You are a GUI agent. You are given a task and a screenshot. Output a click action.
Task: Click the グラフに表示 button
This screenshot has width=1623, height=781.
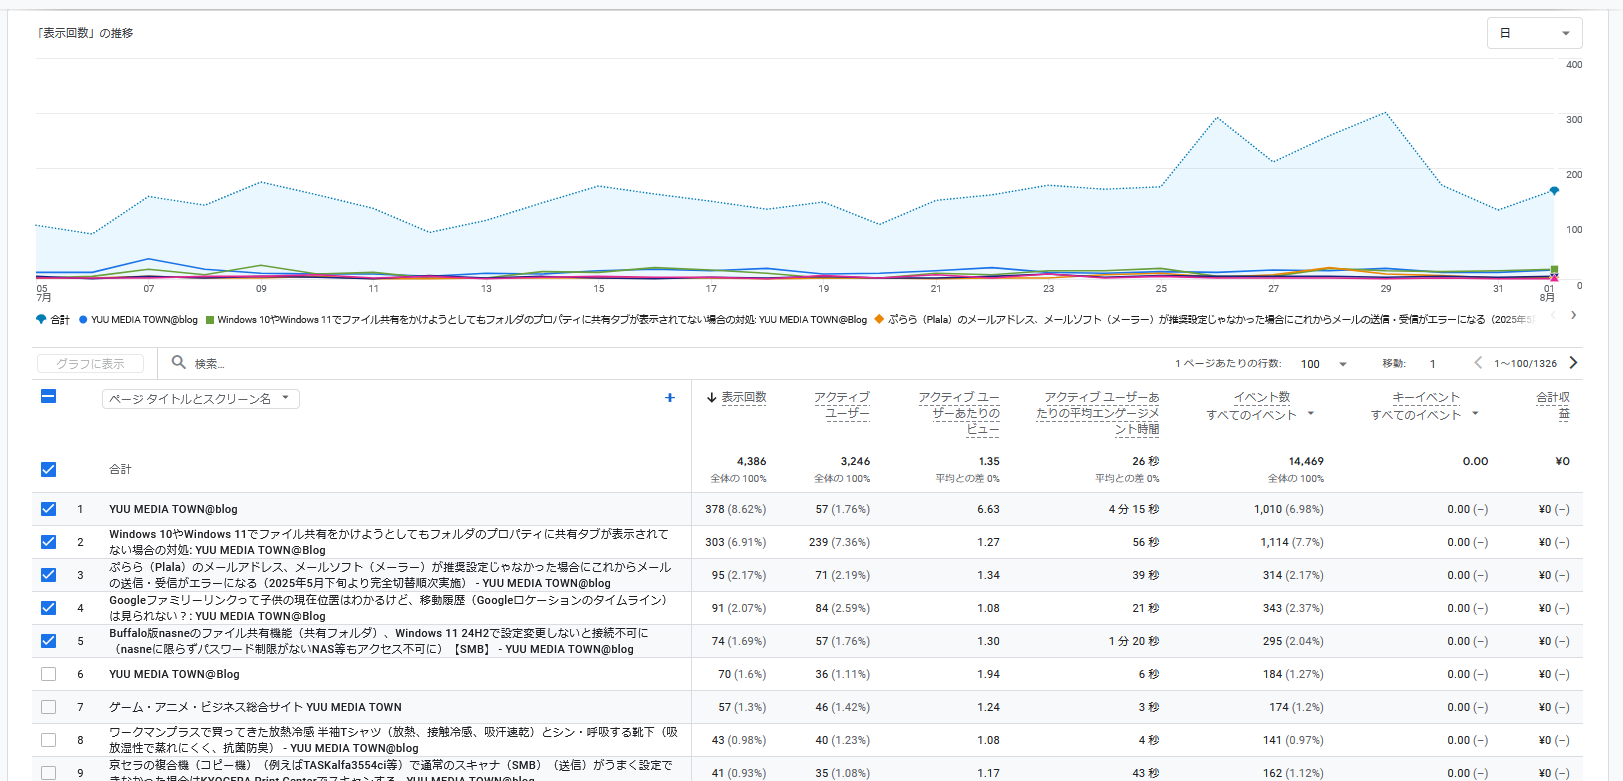point(90,364)
